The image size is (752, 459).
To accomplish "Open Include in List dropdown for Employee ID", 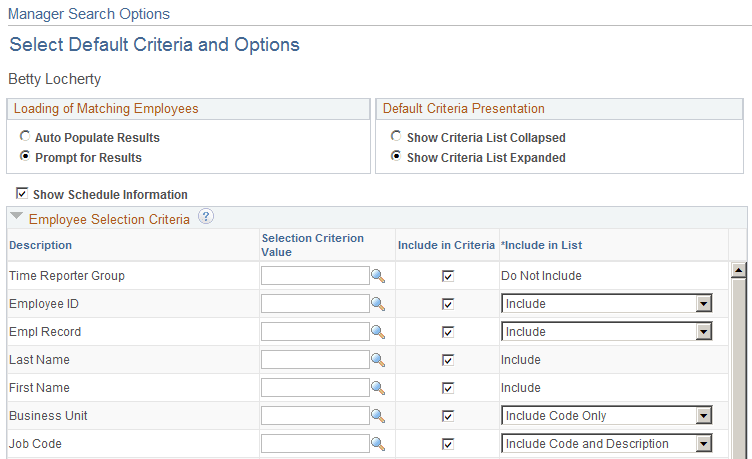I will [704, 304].
